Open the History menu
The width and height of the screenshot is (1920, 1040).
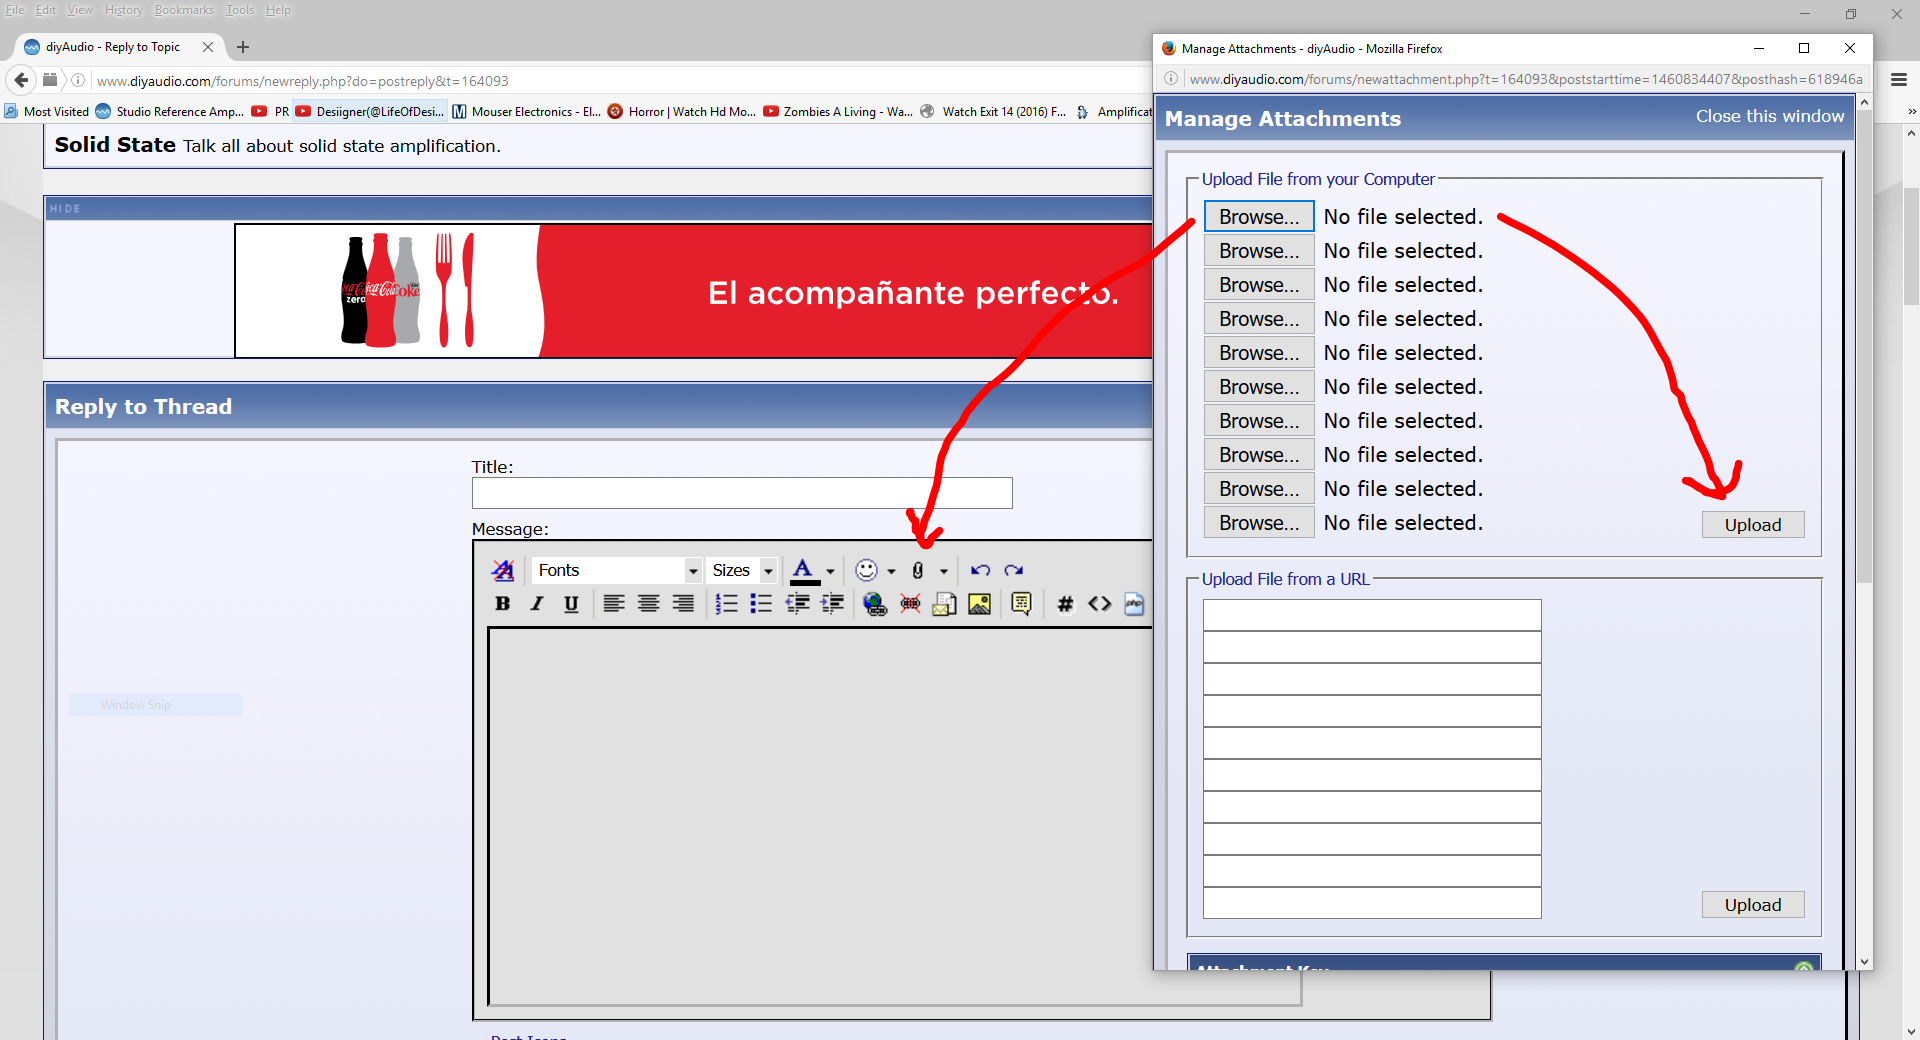(124, 10)
